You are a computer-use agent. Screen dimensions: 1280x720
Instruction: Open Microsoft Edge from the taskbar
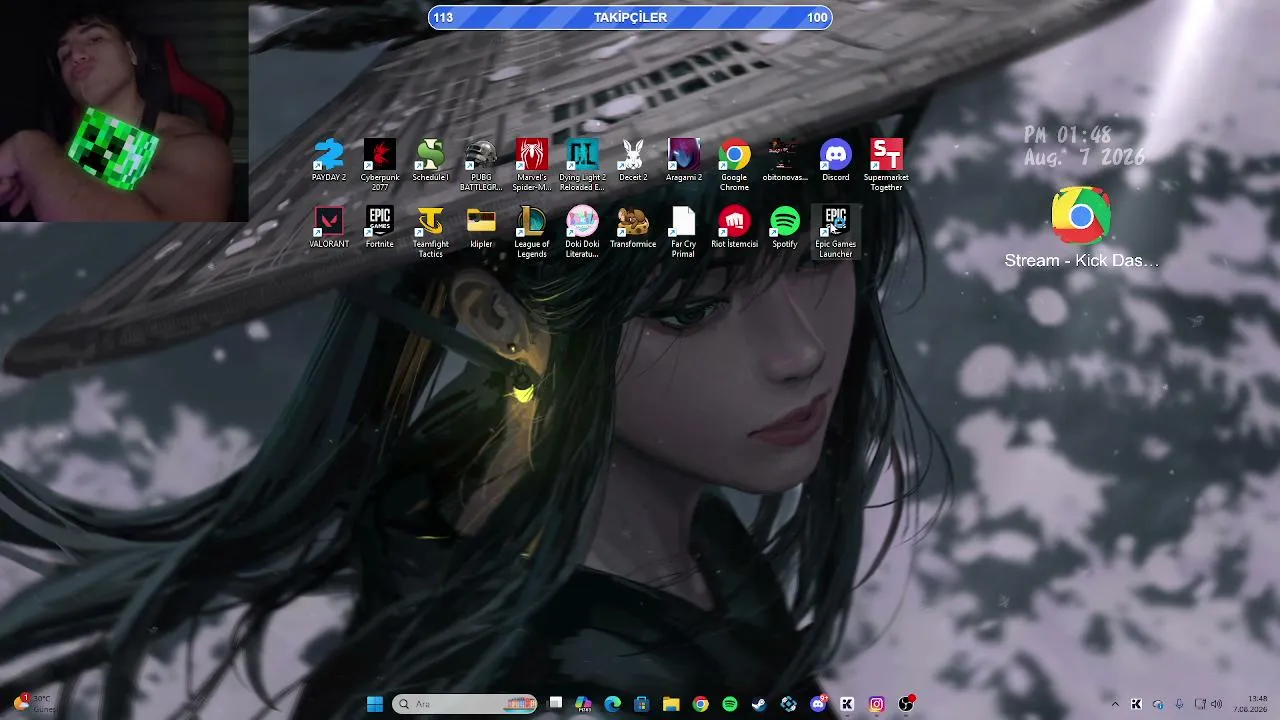613,704
